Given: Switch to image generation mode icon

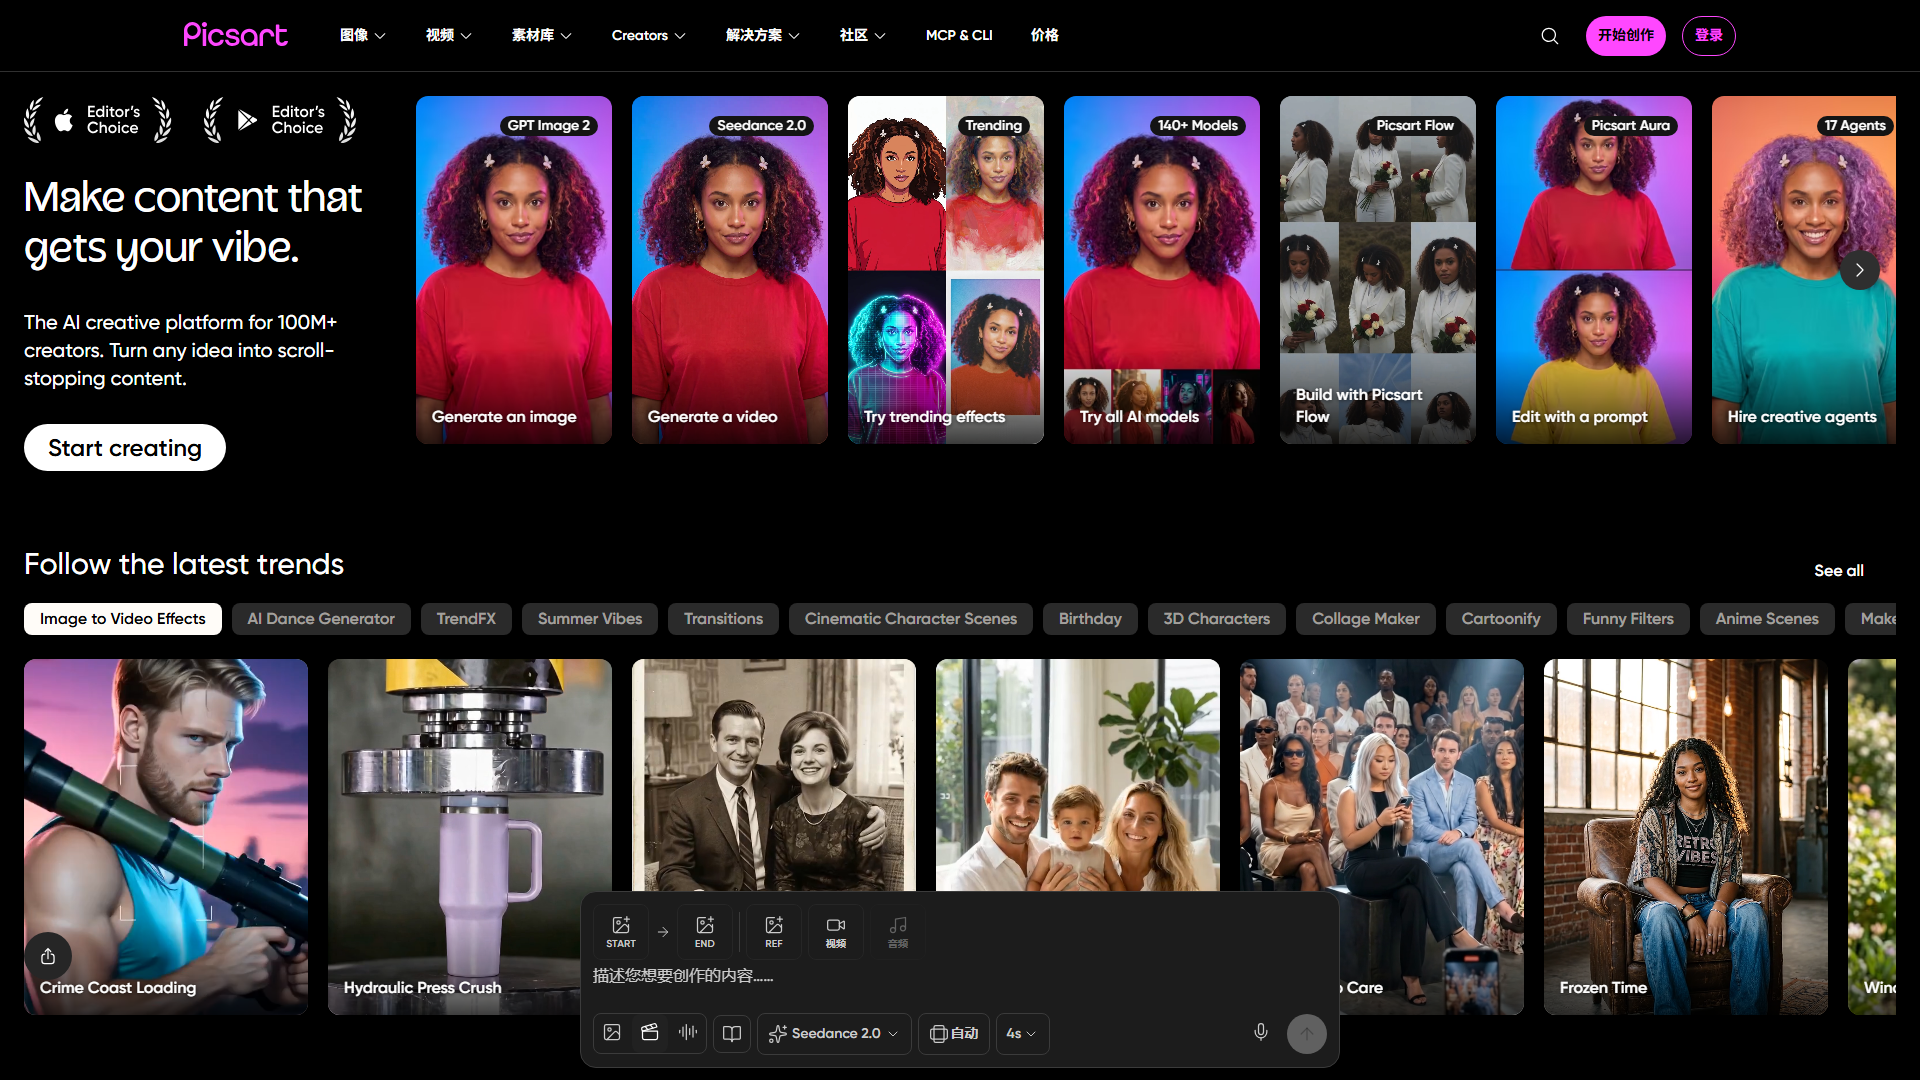Looking at the screenshot, I should point(612,1033).
